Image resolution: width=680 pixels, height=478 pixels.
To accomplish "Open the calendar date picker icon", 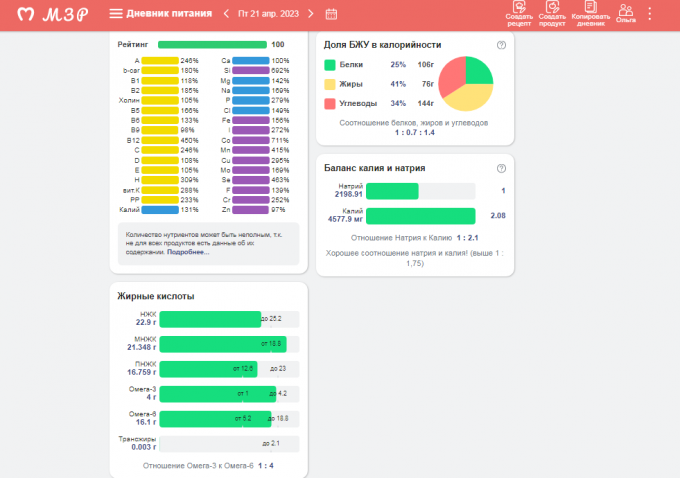I will click(332, 14).
